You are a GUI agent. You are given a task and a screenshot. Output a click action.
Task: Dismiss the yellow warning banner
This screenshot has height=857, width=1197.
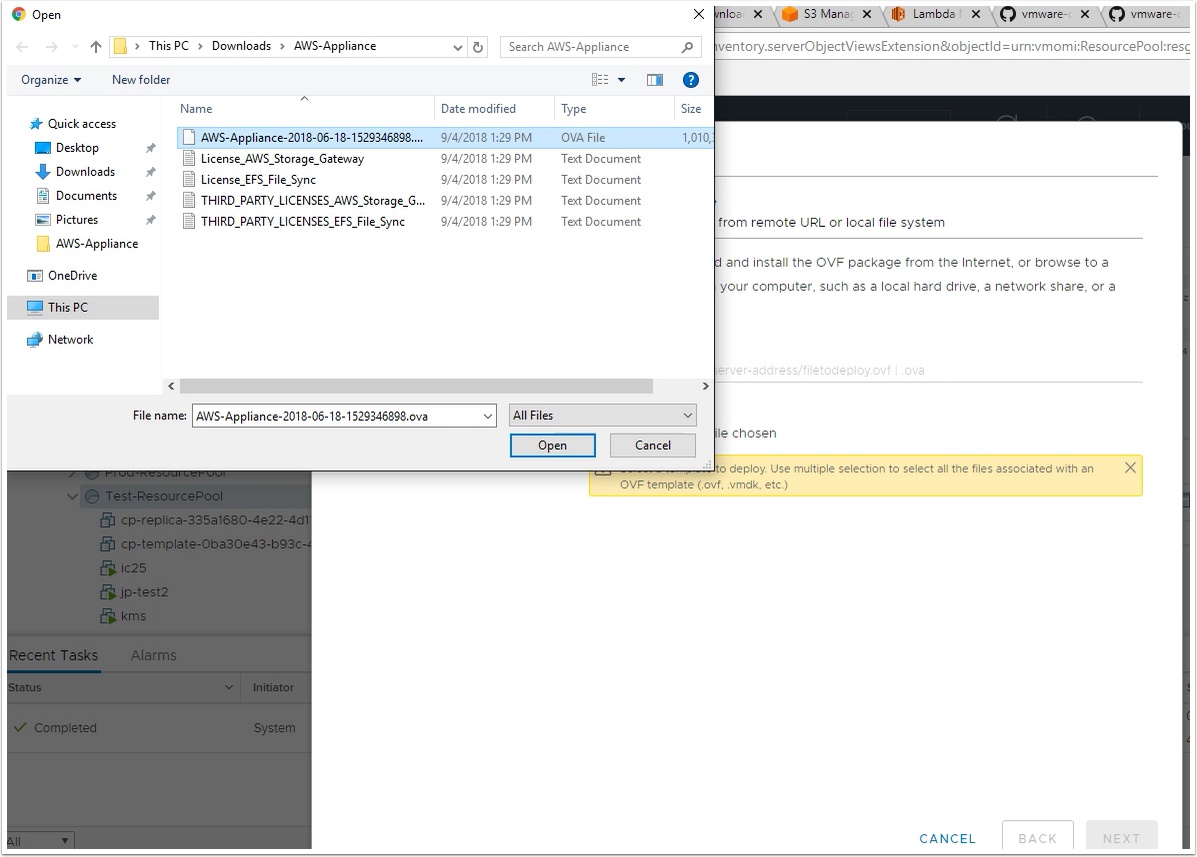[x=1130, y=468]
